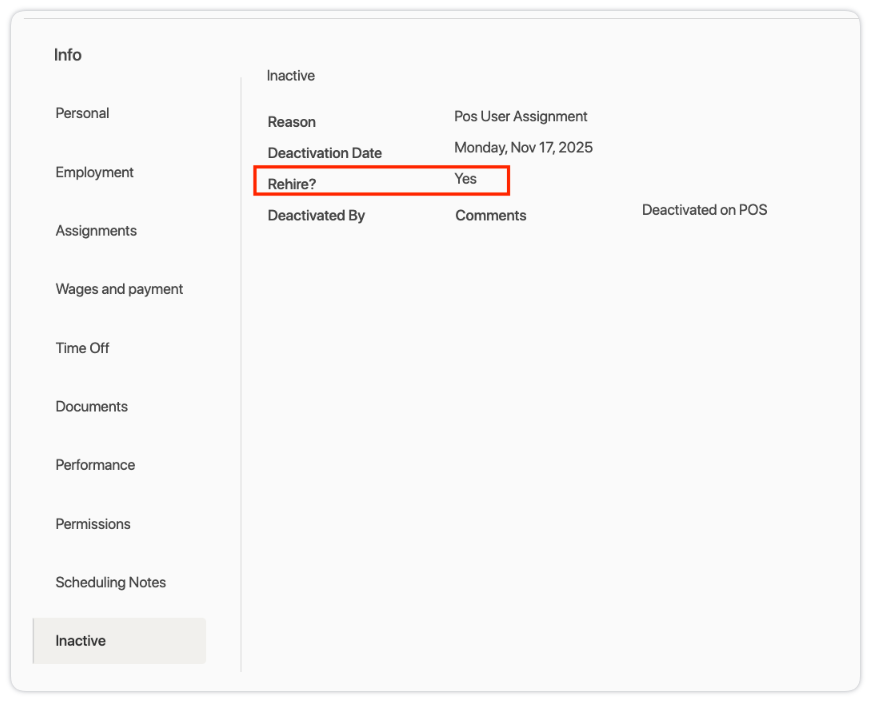Switch to the Employment section
Image resolution: width=871 pixels, height=702 pixels.
click(x=95, y=172)
